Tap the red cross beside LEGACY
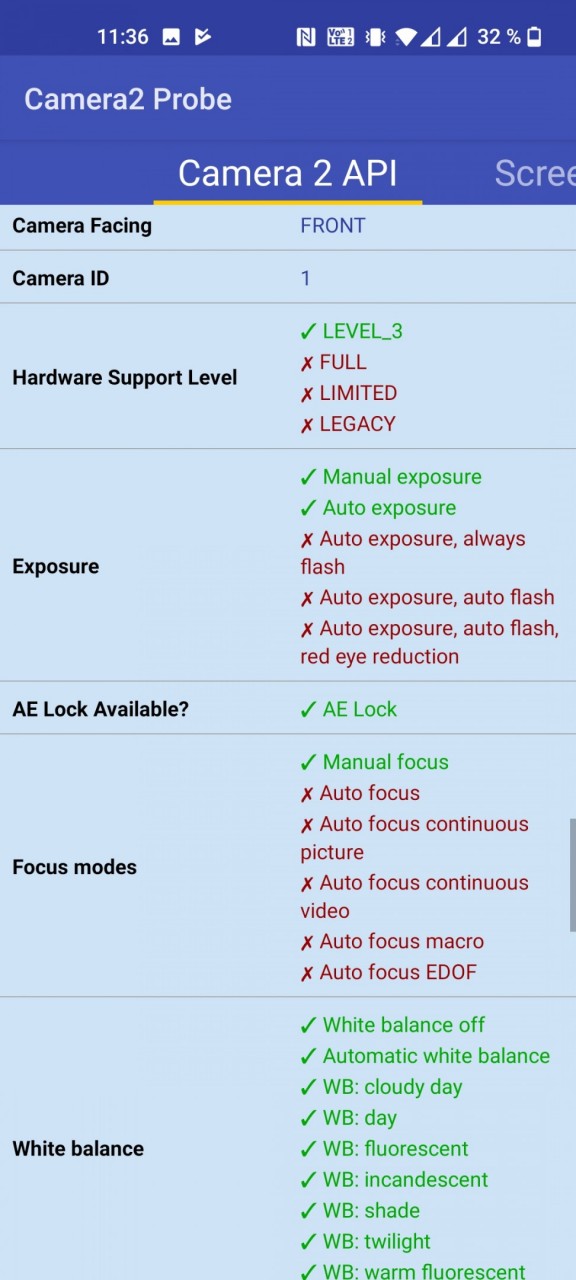This screenshot has width=576, height=1280. pos(307,425)
